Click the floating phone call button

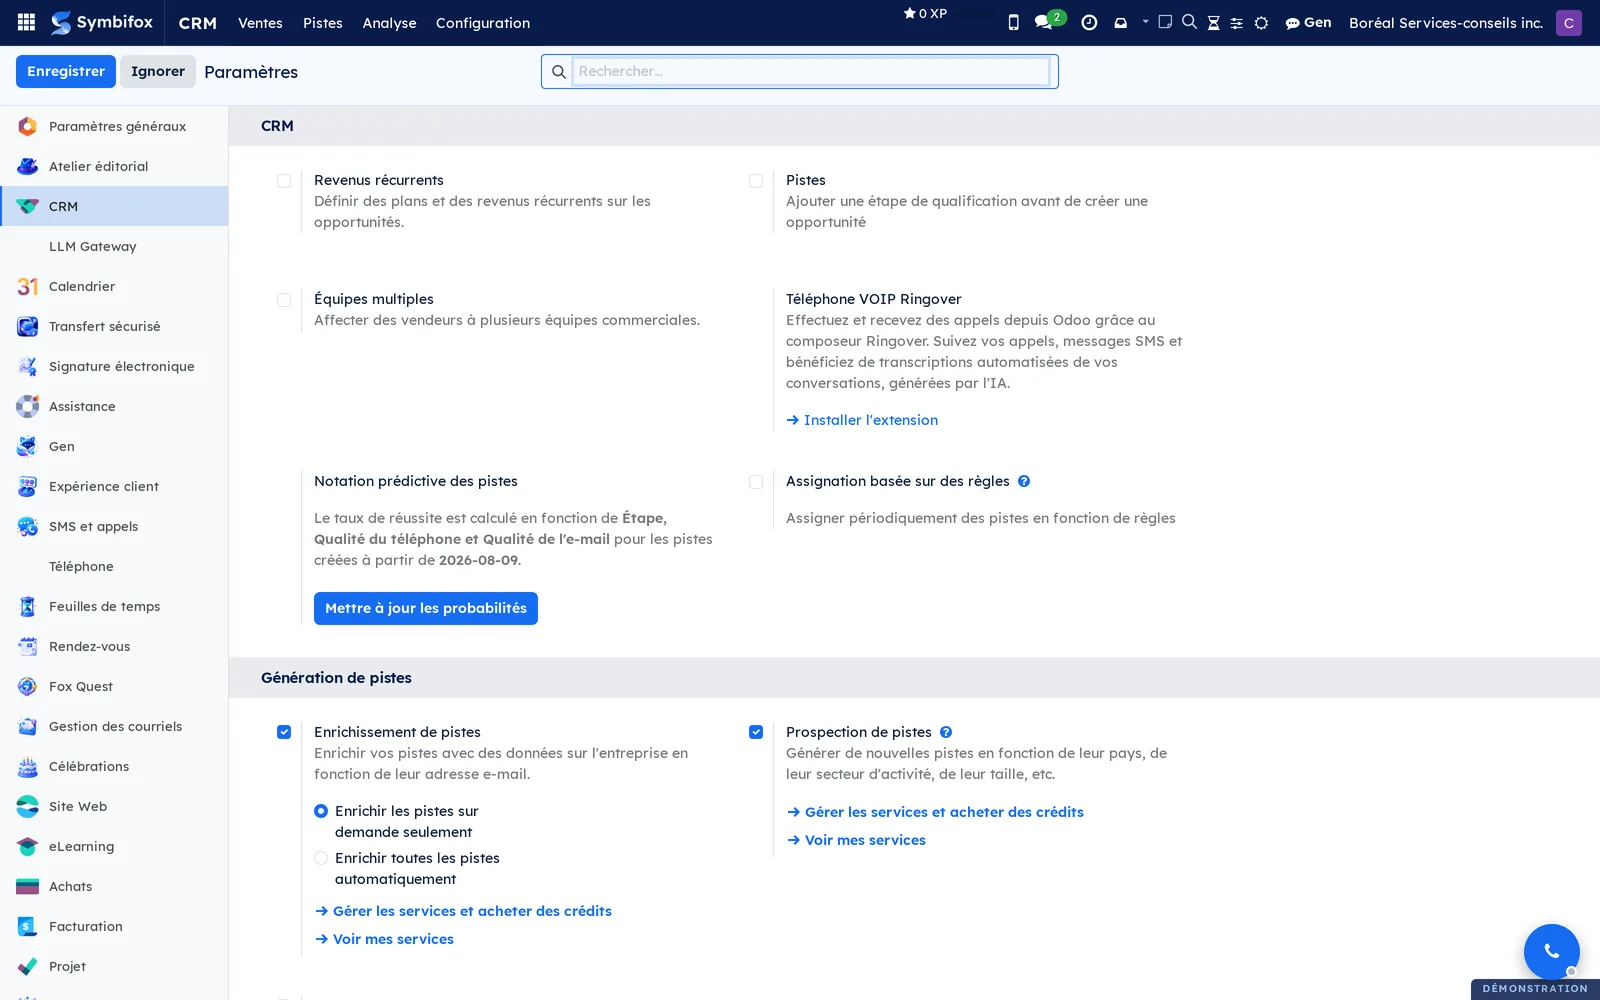(1551, 951)
